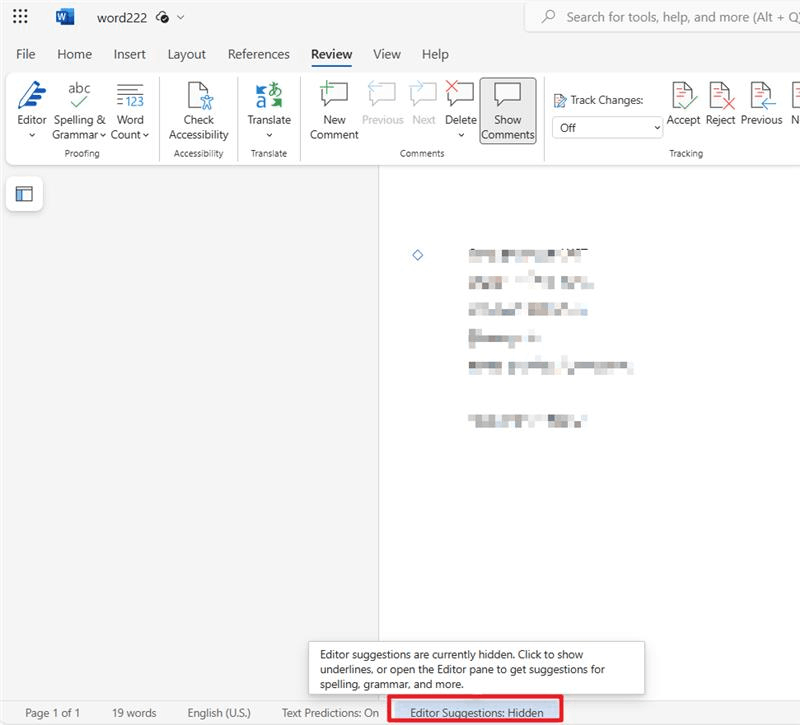The image size is (800, 725).
Task: Expand the document name dropdown chevron
Action: coord(181,17)
